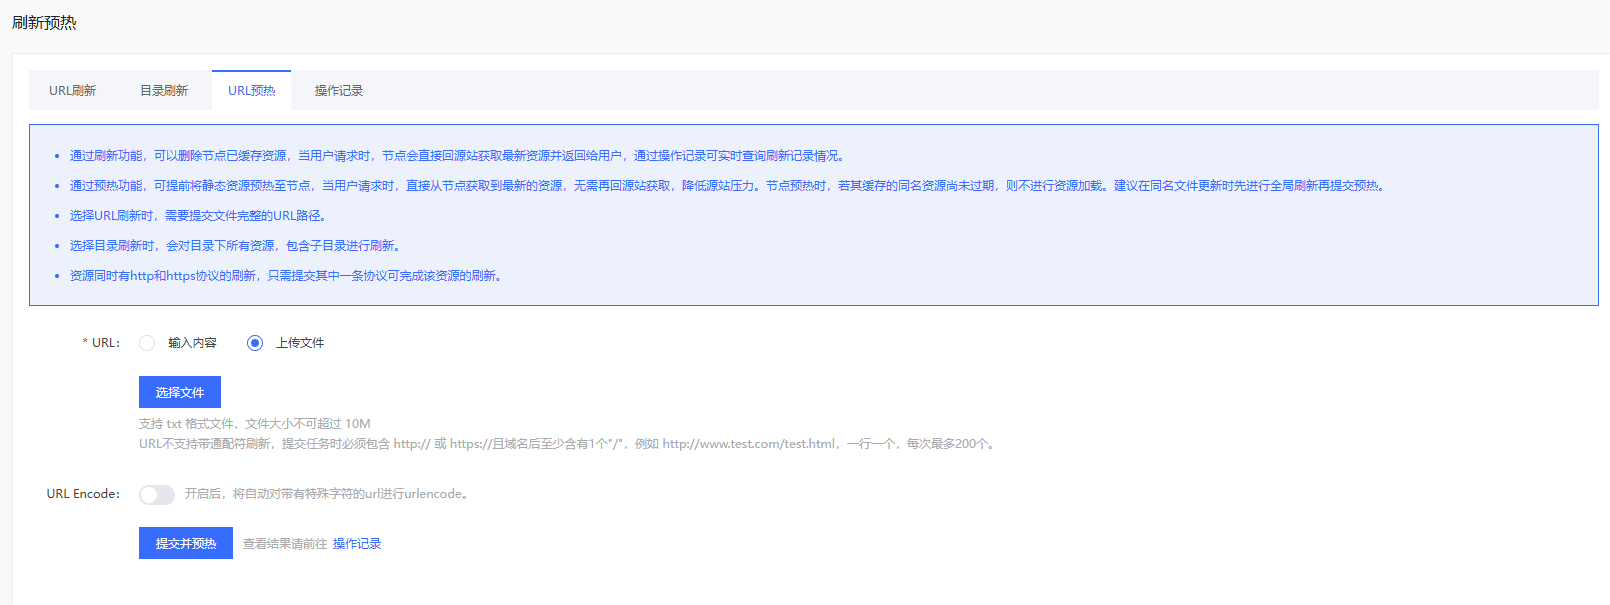
Task: Choose the 输入内容 radio option
Action: 148,343
